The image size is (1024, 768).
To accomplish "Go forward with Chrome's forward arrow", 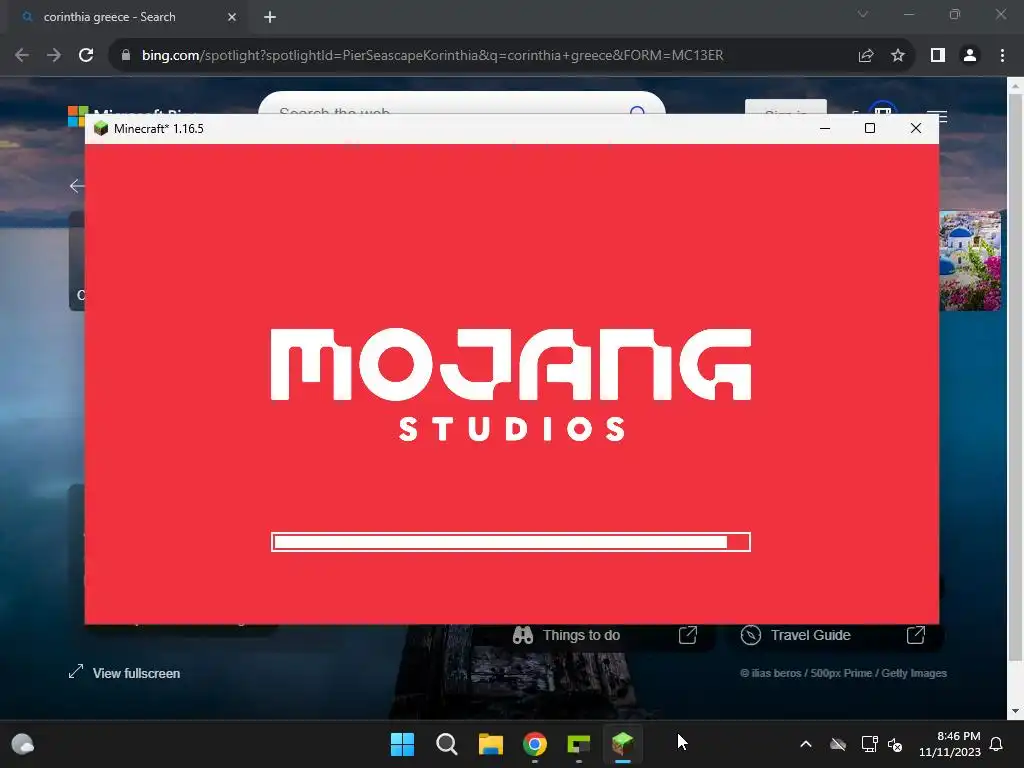I will point(54,56).
